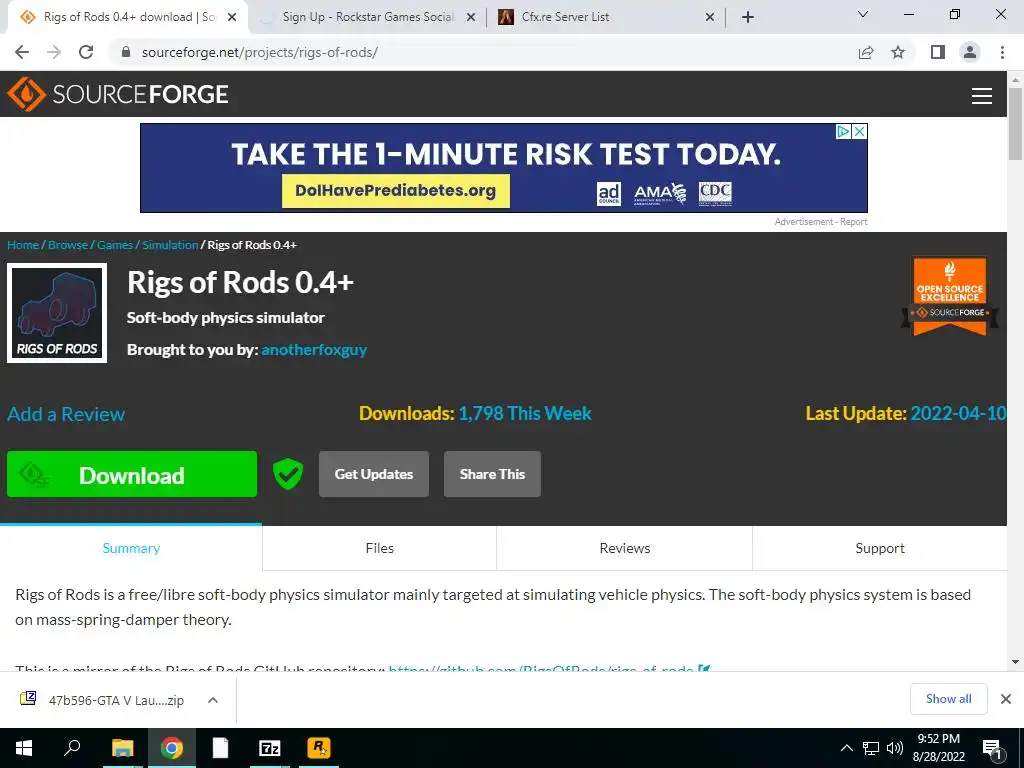The image size is (1024, 768).
Task: Click the green Download button
Action: 132,474
